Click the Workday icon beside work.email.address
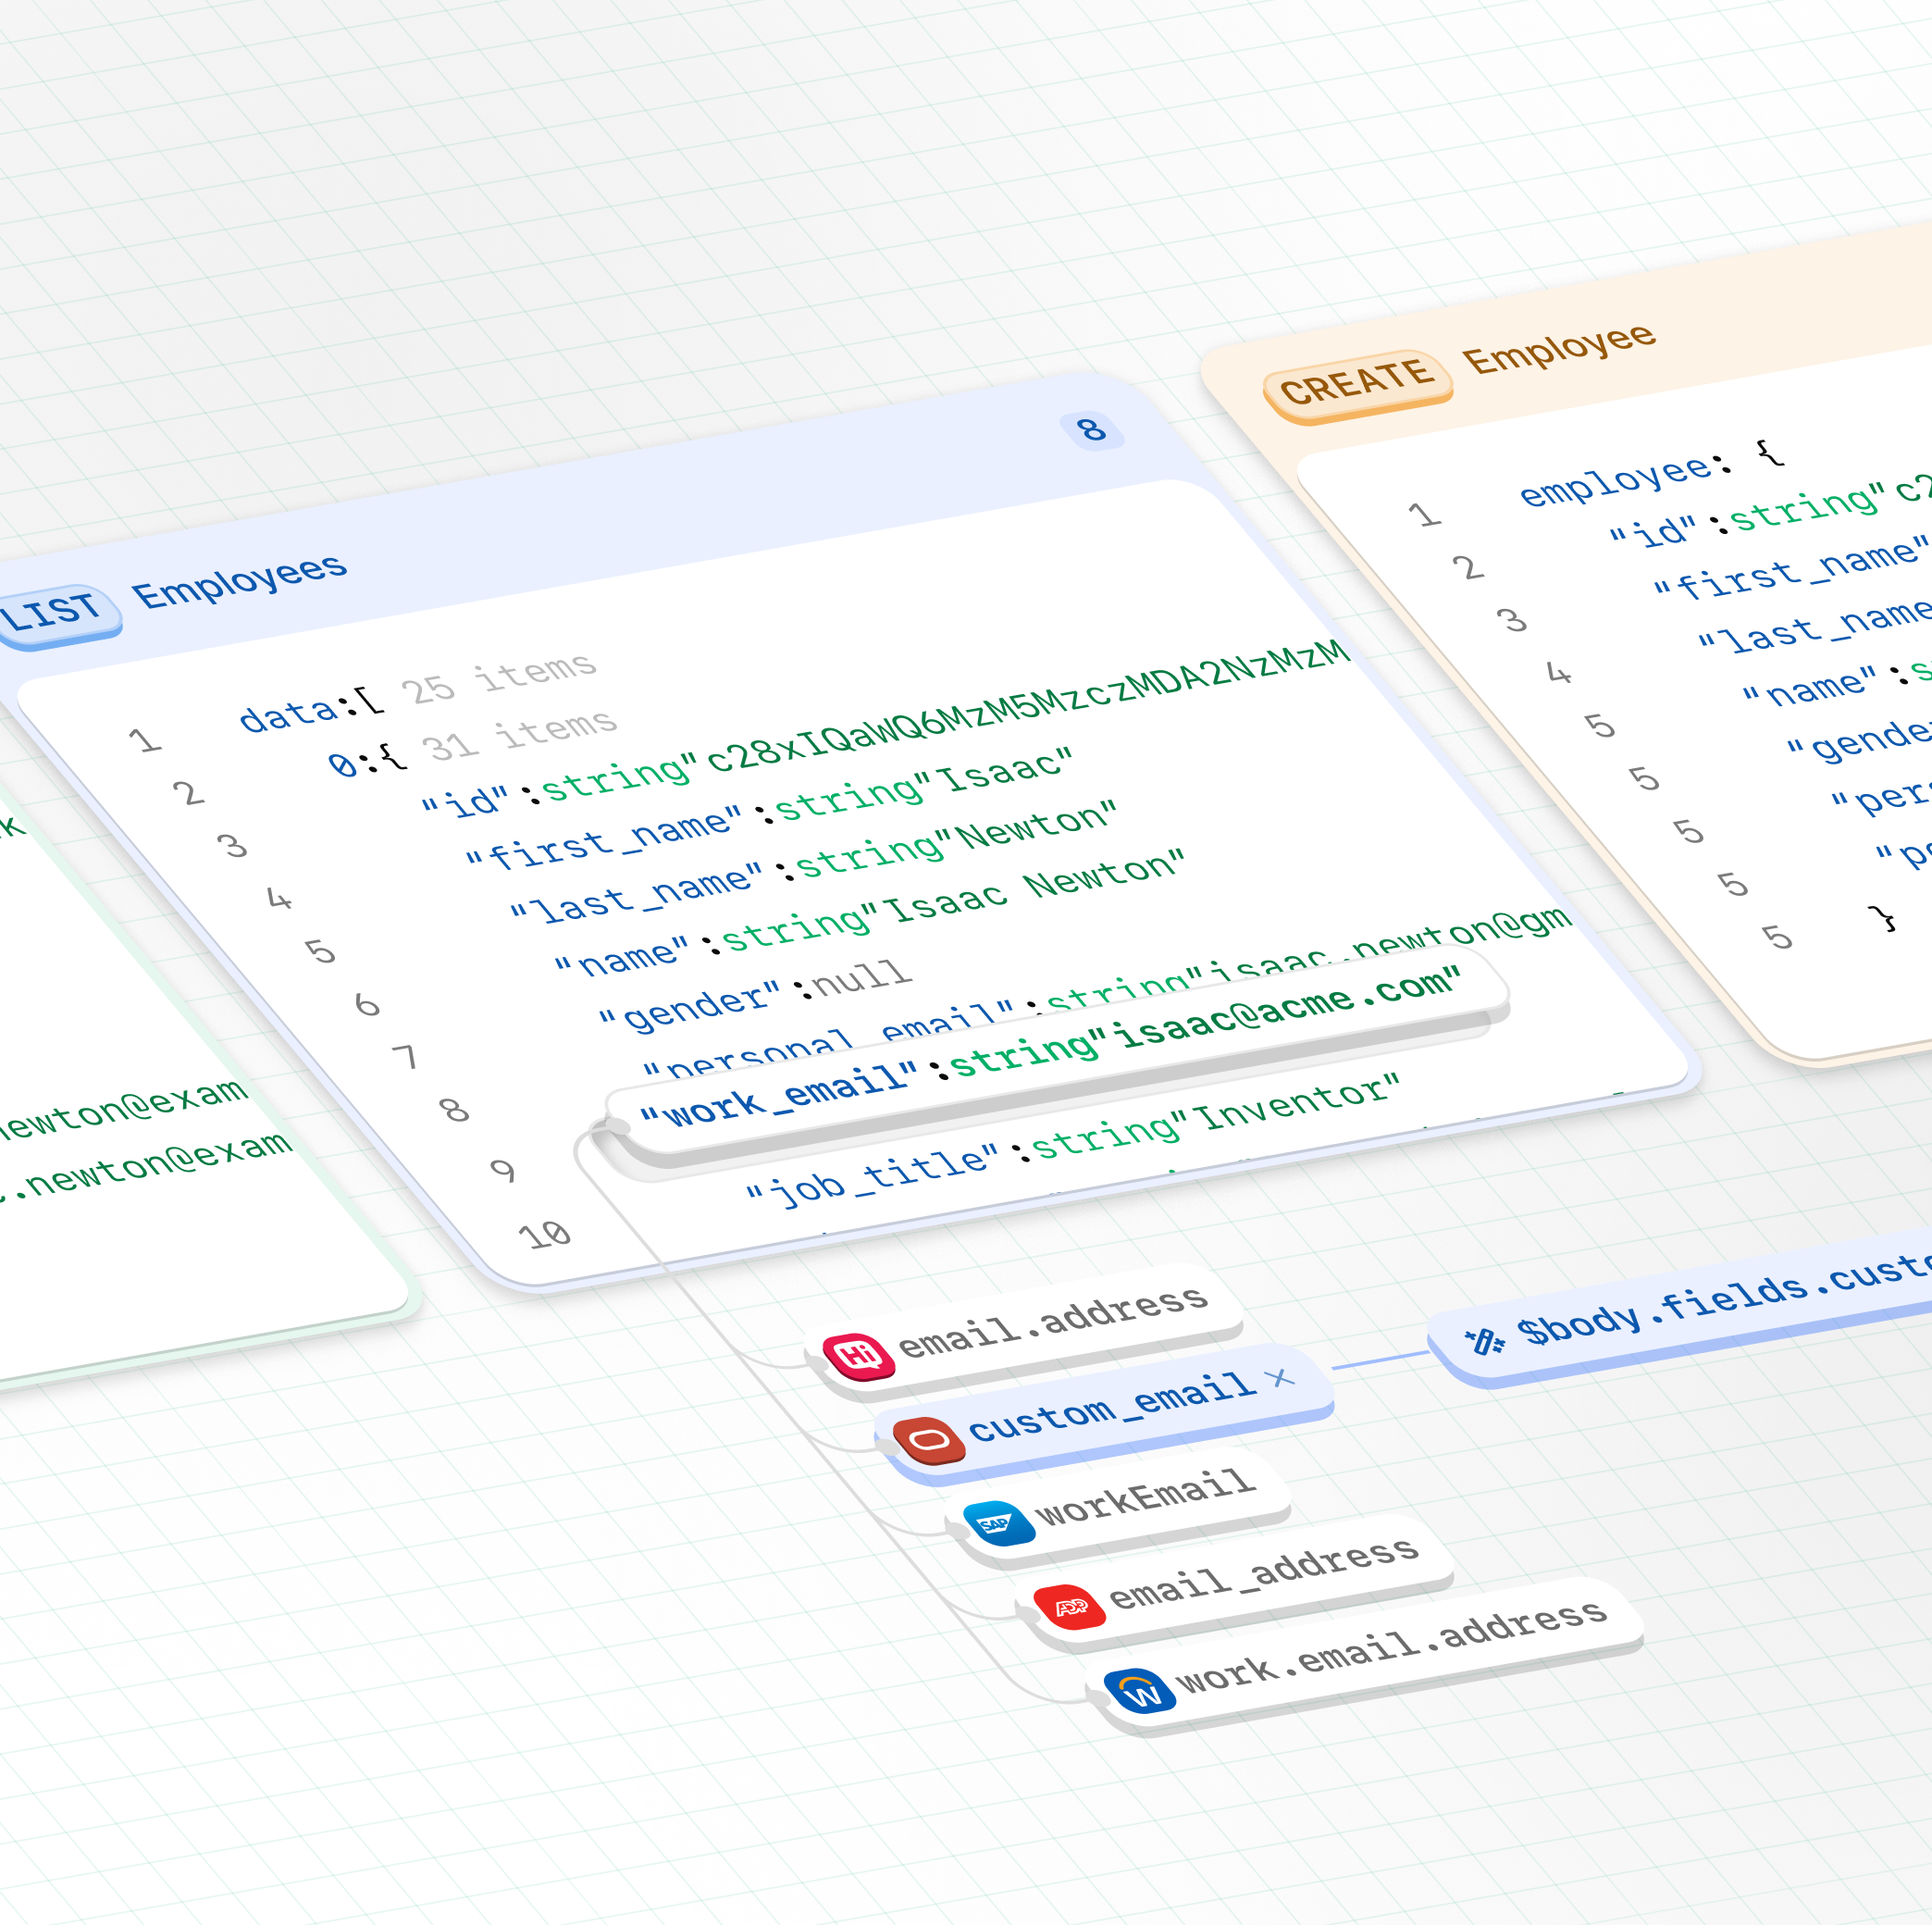 1140,1692
